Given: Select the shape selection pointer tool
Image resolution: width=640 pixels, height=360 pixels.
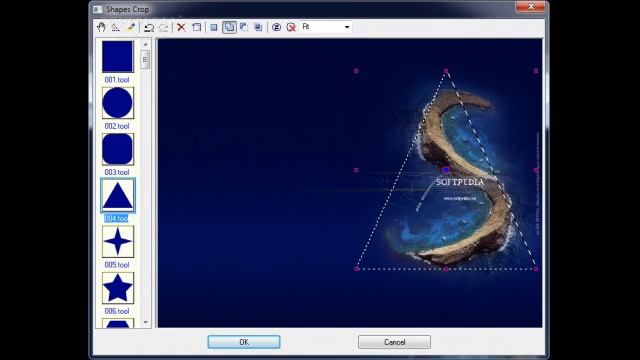Looking at the screenshot, I should tap(116, 27).
